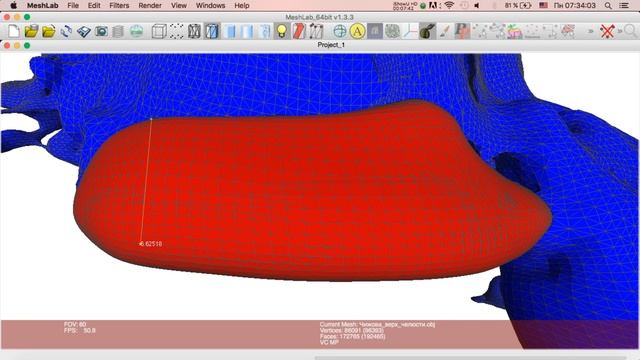Toggle back-face culling icon
Viewport: 640px width, 360px height.
tap(316, 31)
